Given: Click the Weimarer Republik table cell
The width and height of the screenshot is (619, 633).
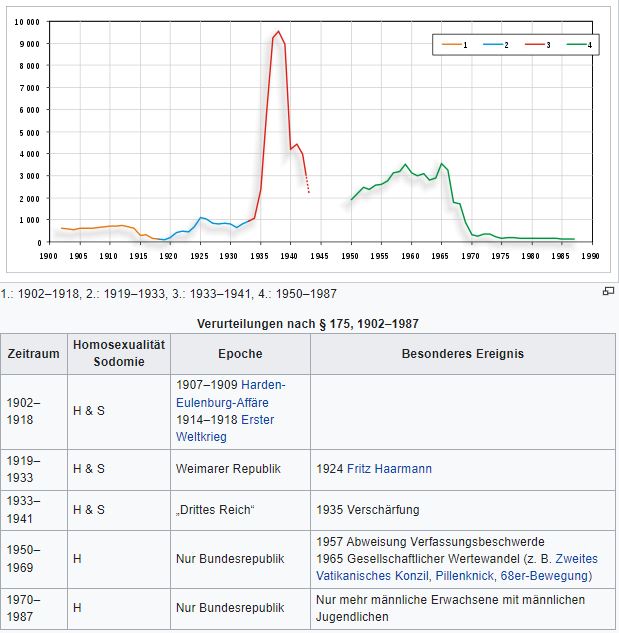Looking at the screenshot, I should tap(228, 468).
